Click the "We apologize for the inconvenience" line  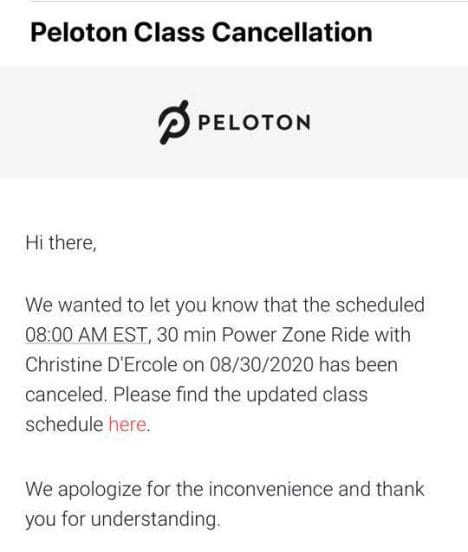coord(179,490)
